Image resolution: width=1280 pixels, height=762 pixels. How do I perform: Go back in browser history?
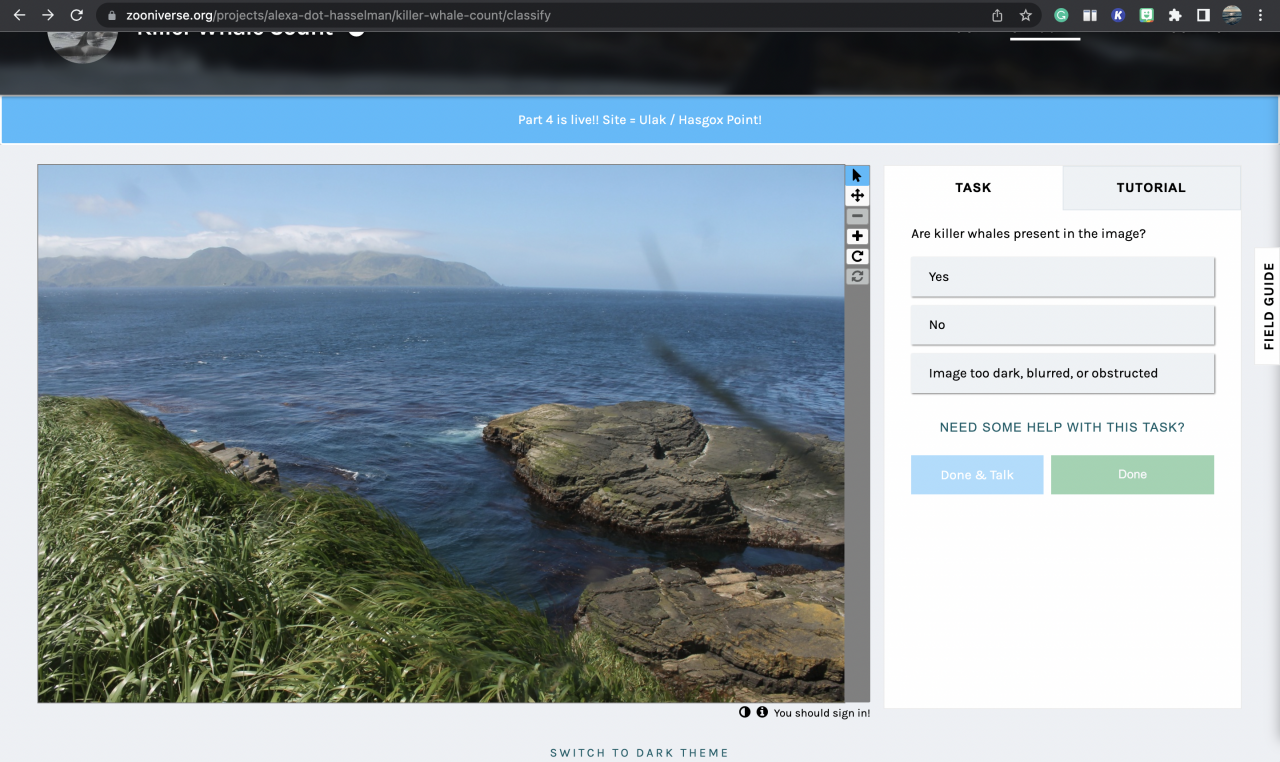pos(19,15)
